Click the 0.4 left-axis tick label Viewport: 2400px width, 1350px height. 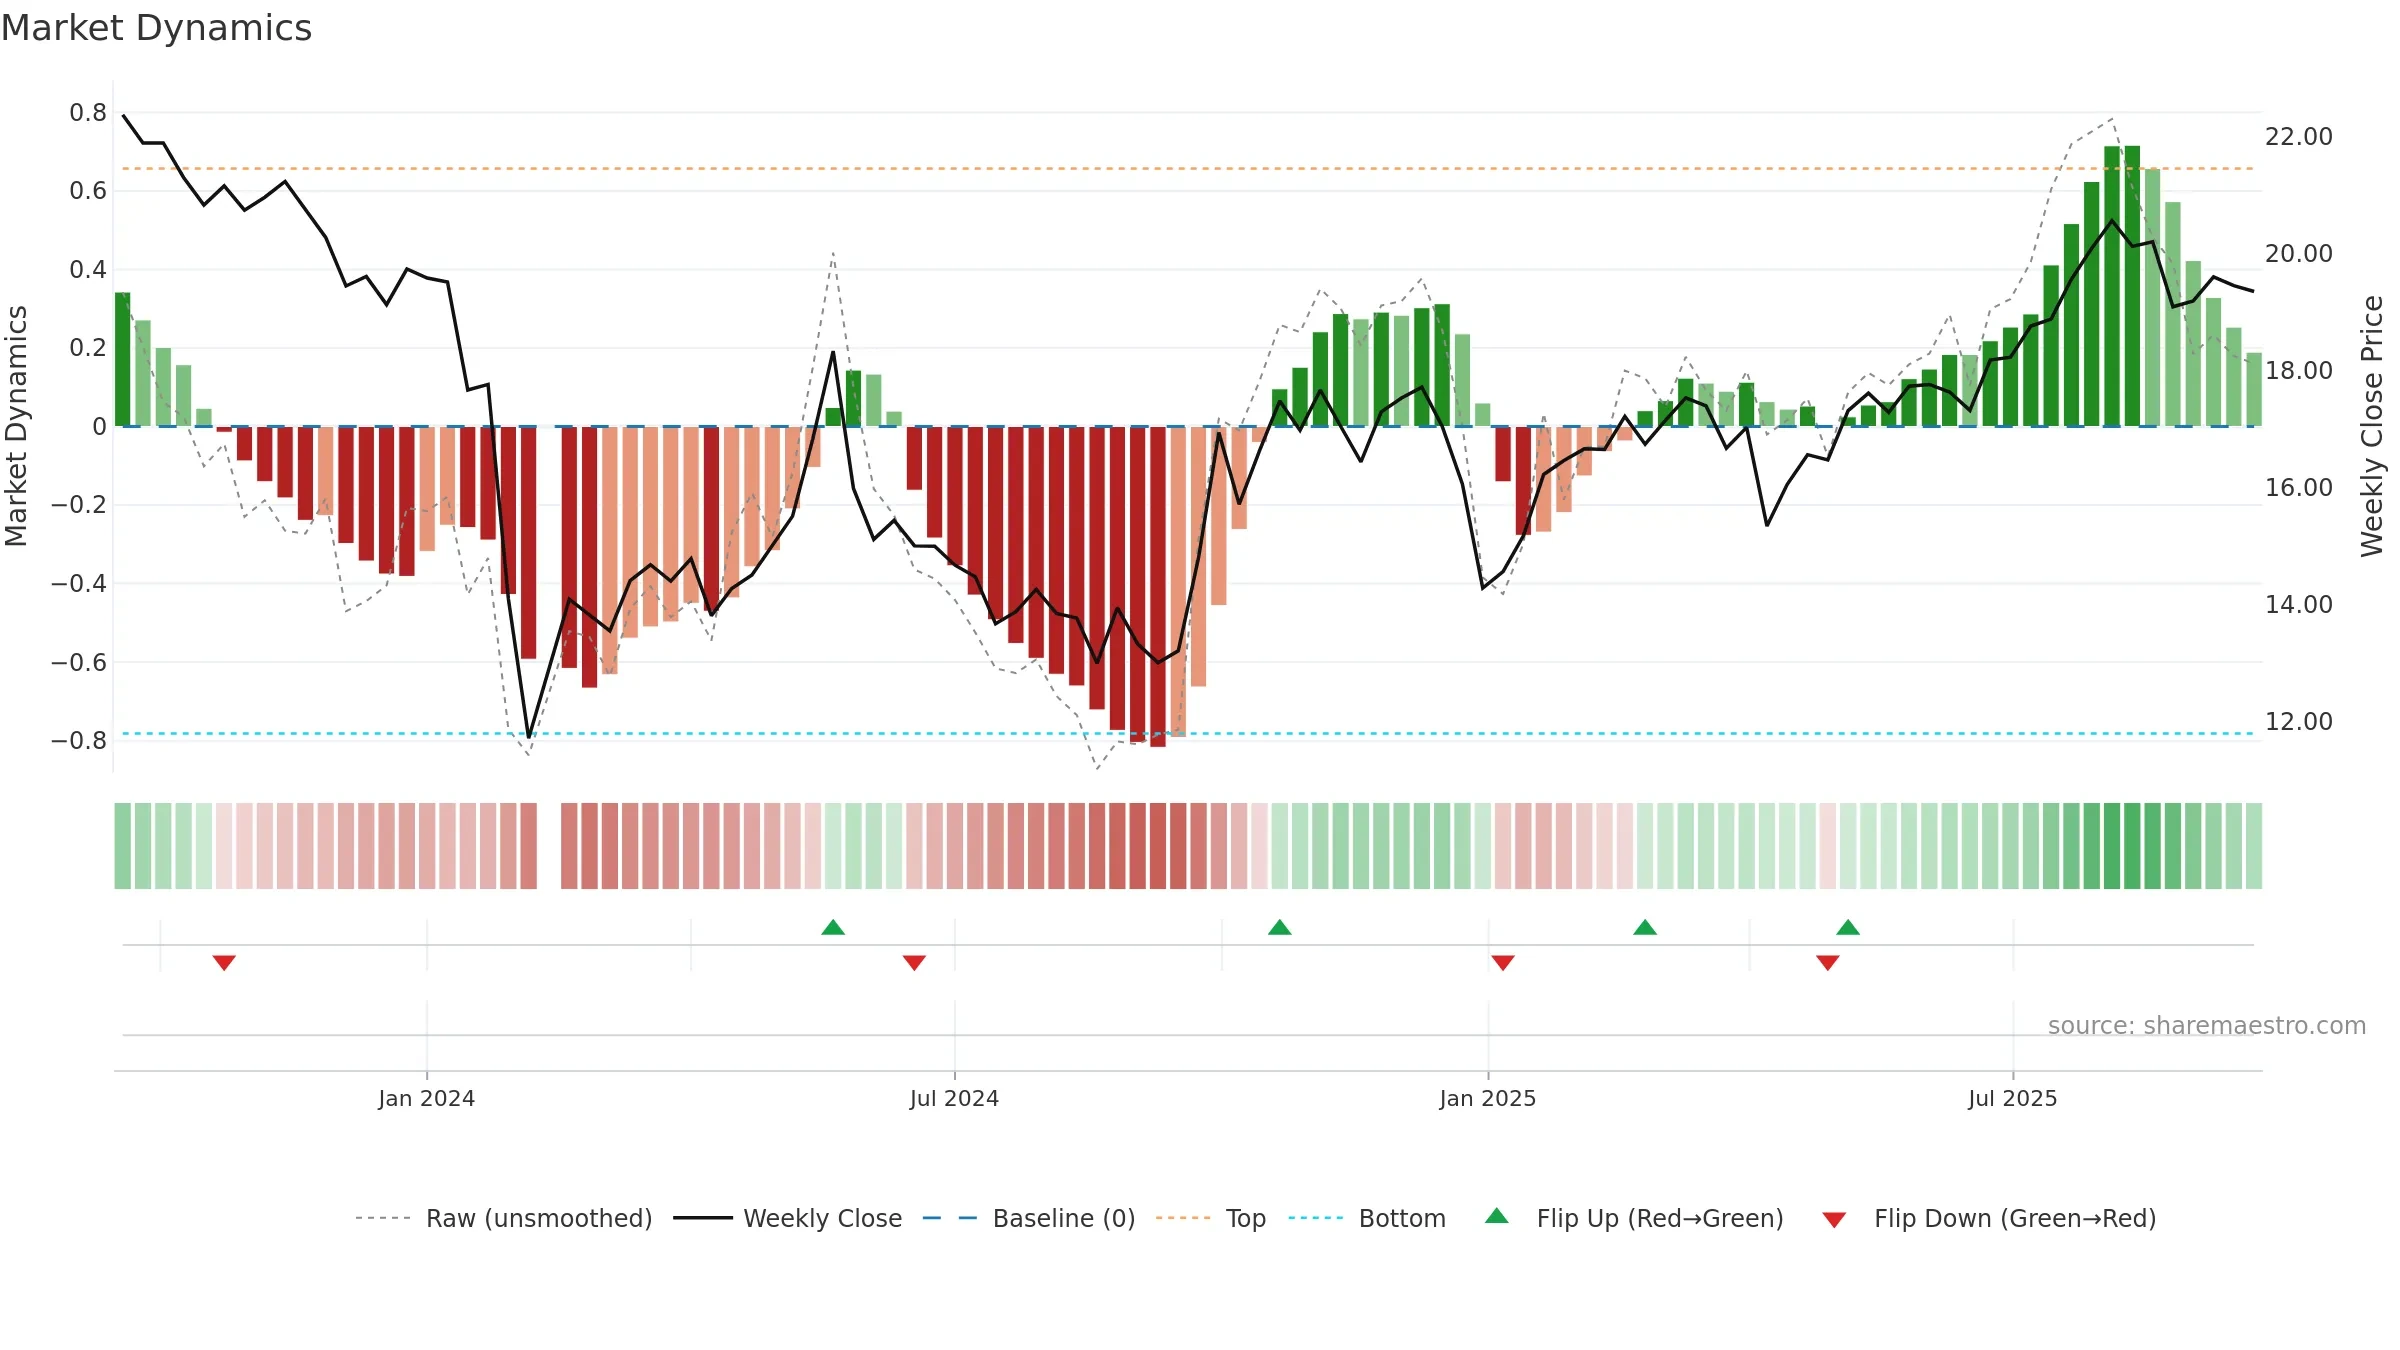tap(88, 269)
